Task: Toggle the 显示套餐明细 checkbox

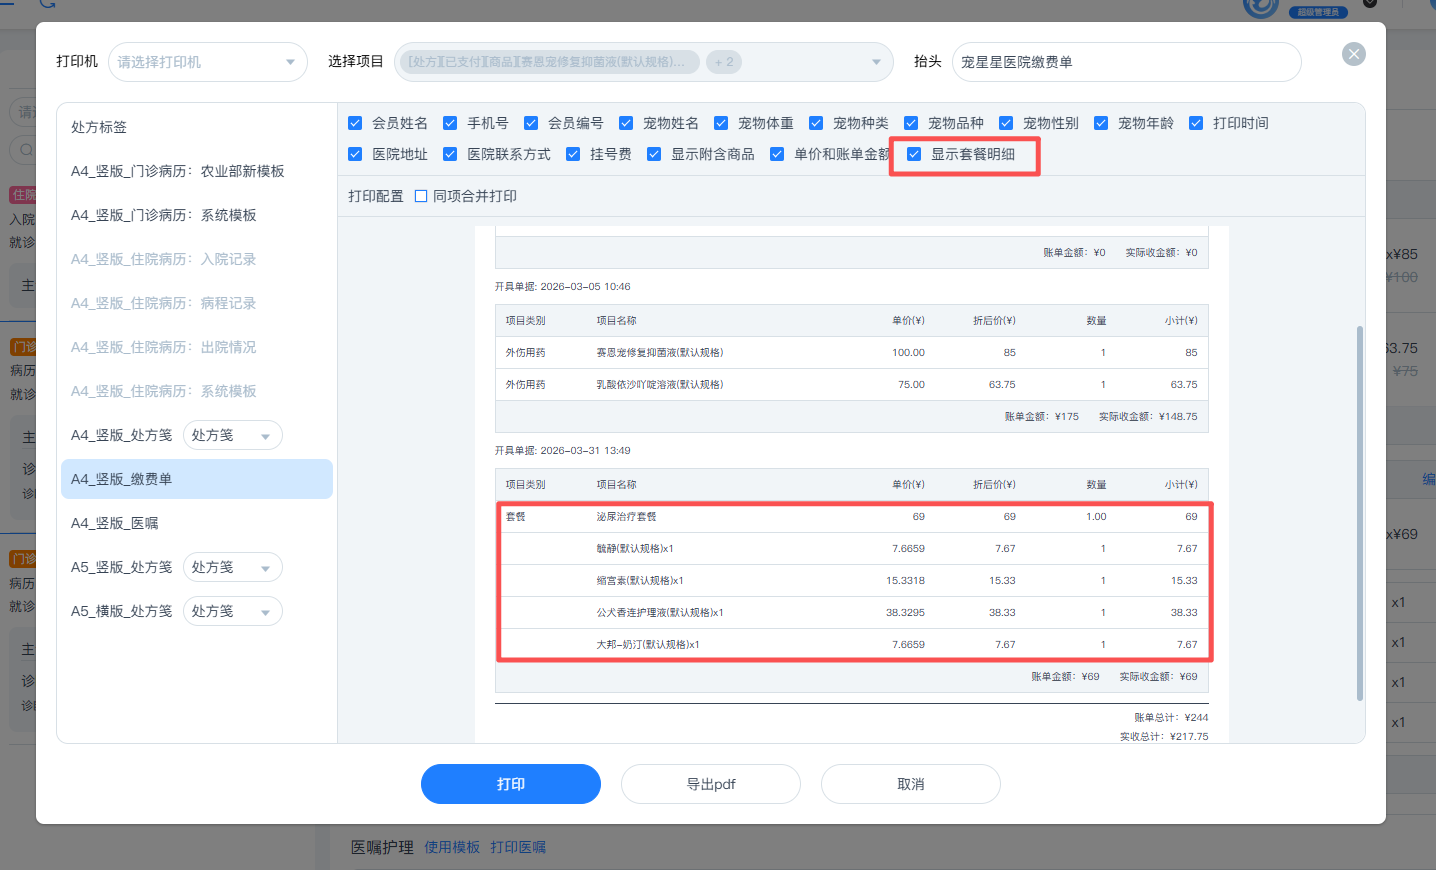Action: (x=914, y=154)
